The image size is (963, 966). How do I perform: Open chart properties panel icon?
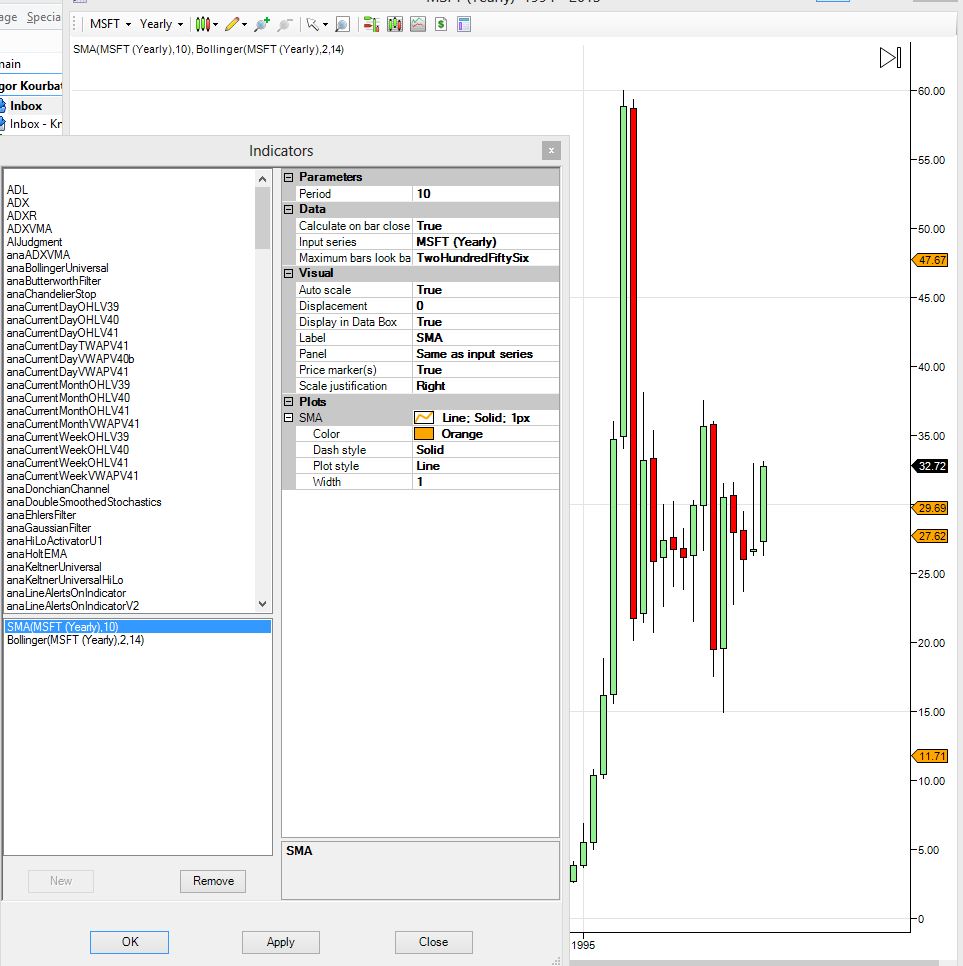point(464,24)
